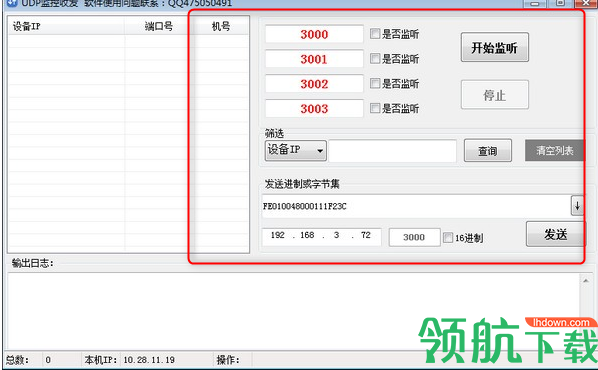Click the 停止 button
This screenshot has width=598, height=370.
[x=495, y=95]
